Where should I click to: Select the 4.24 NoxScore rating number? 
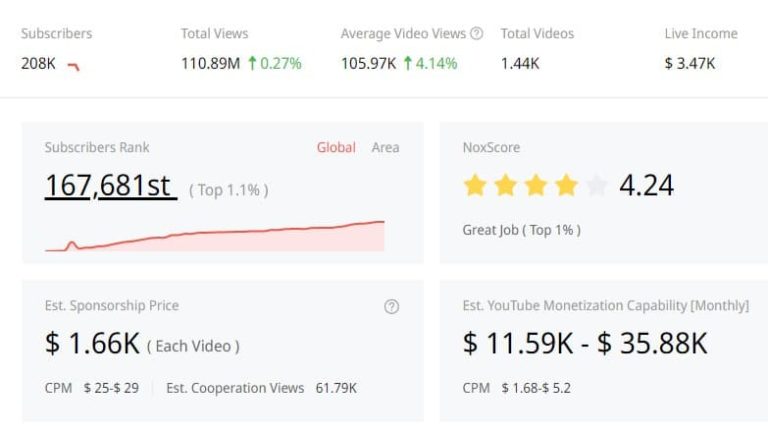(646, 185)
